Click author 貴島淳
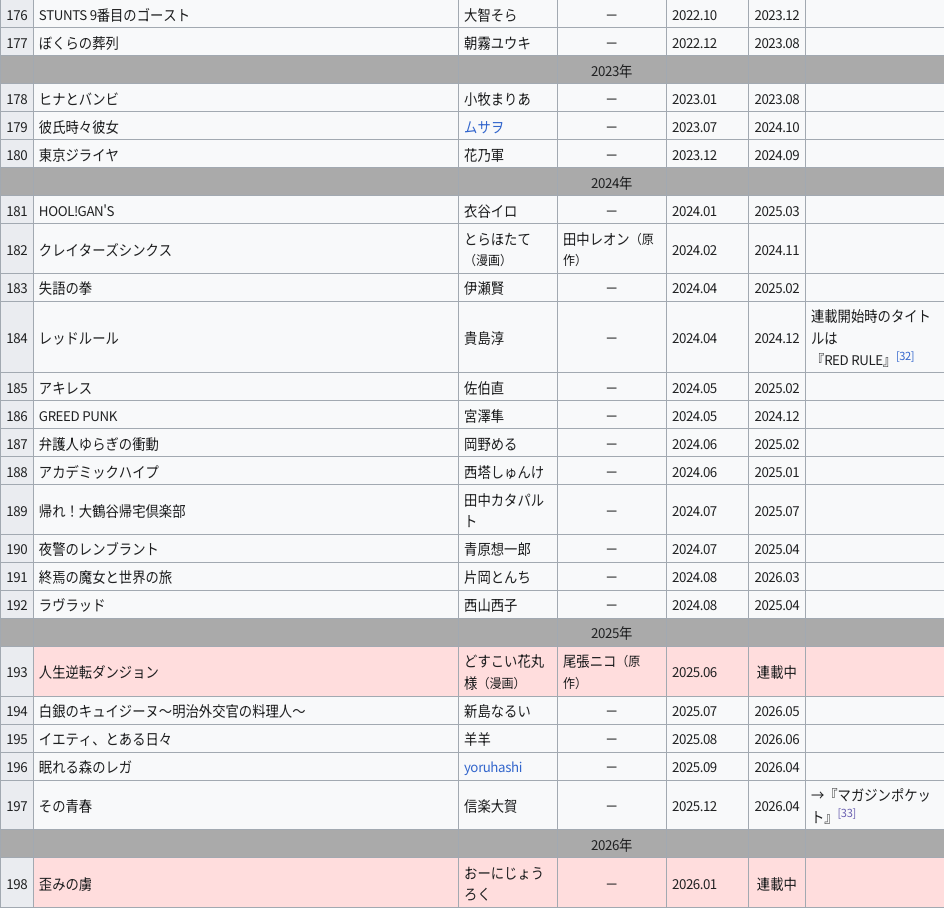 [x=483, y=338]
